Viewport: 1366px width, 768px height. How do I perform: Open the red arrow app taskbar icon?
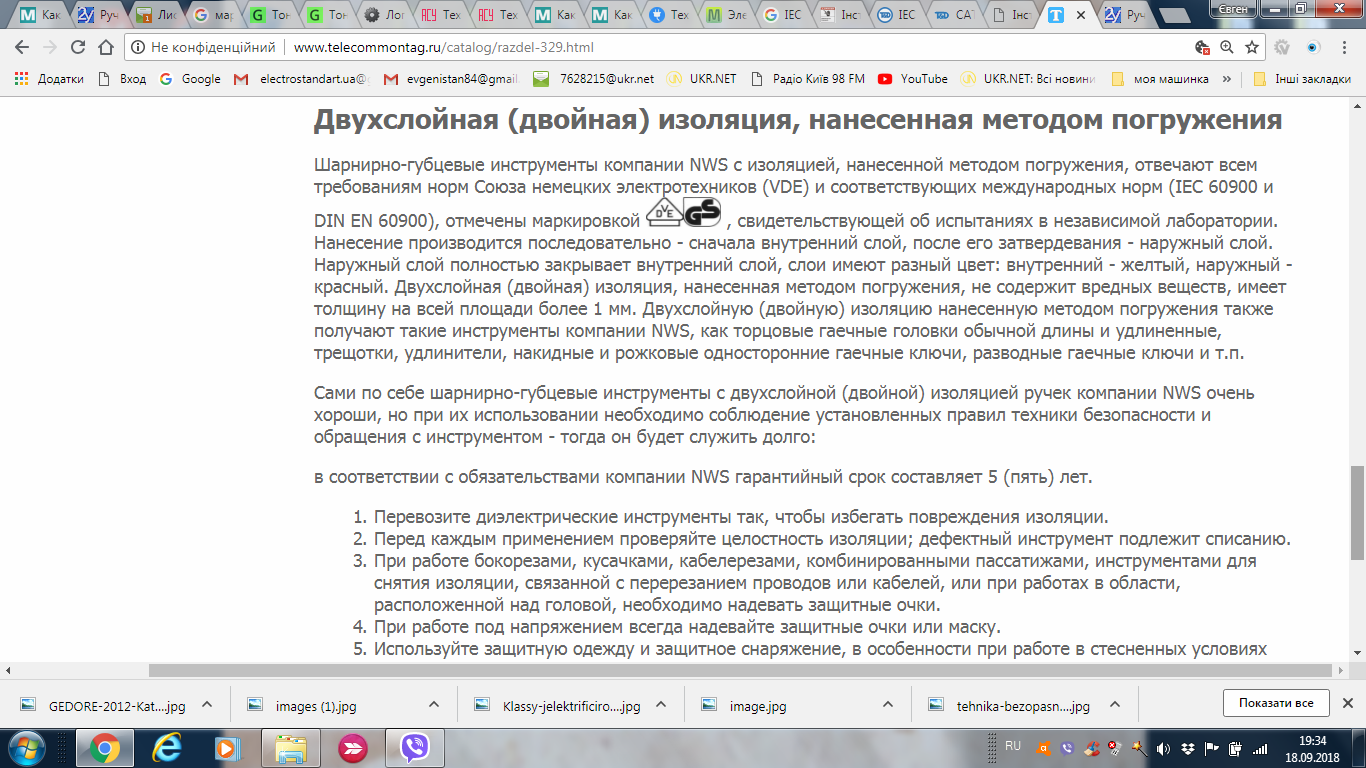(x=352, y=747)
